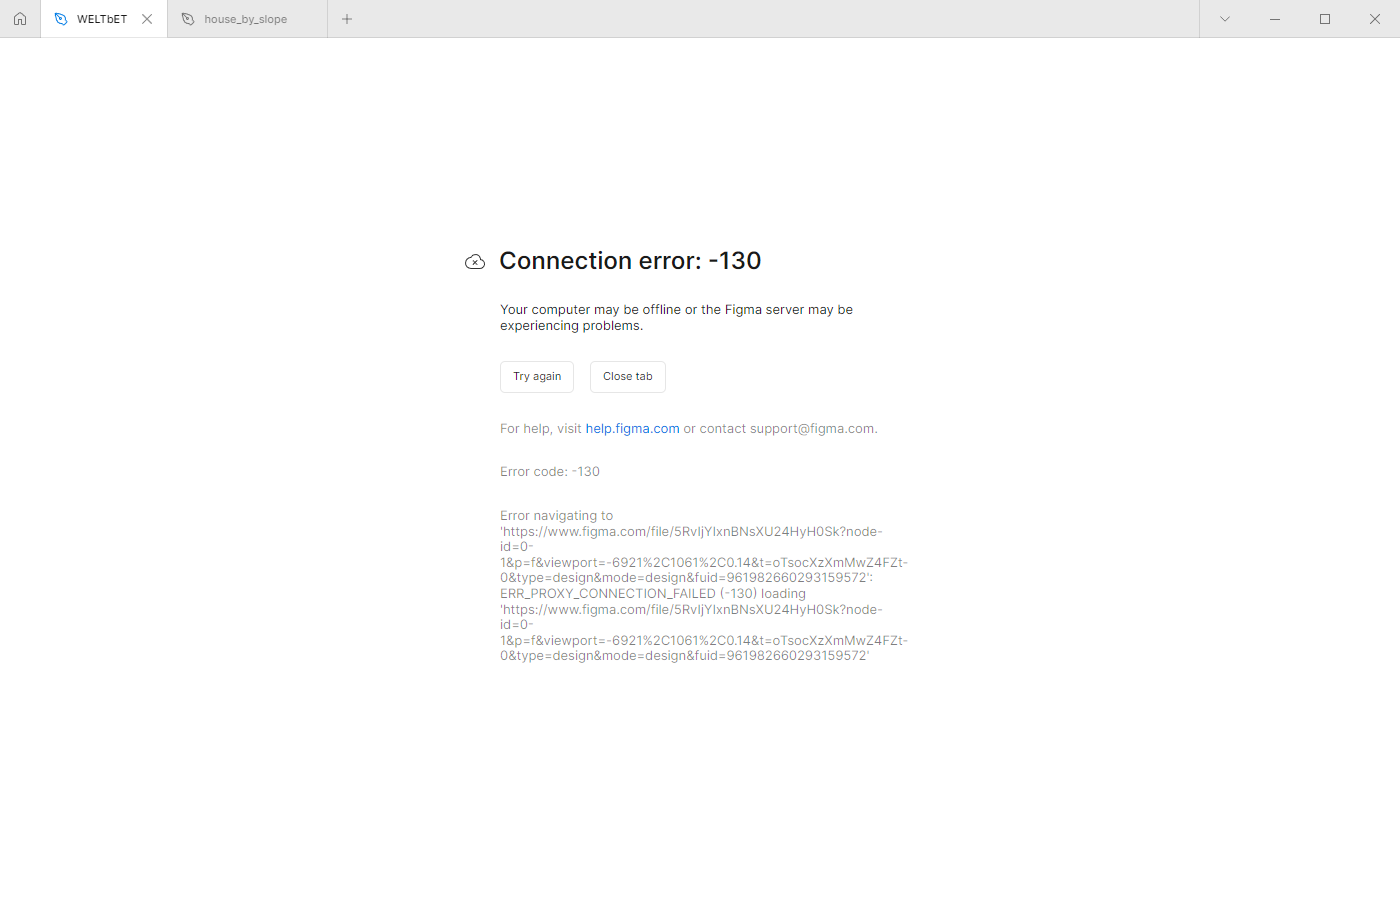The image size is (1400, 900).
Task: Click the Close tab button
Action: pos(628,377)
